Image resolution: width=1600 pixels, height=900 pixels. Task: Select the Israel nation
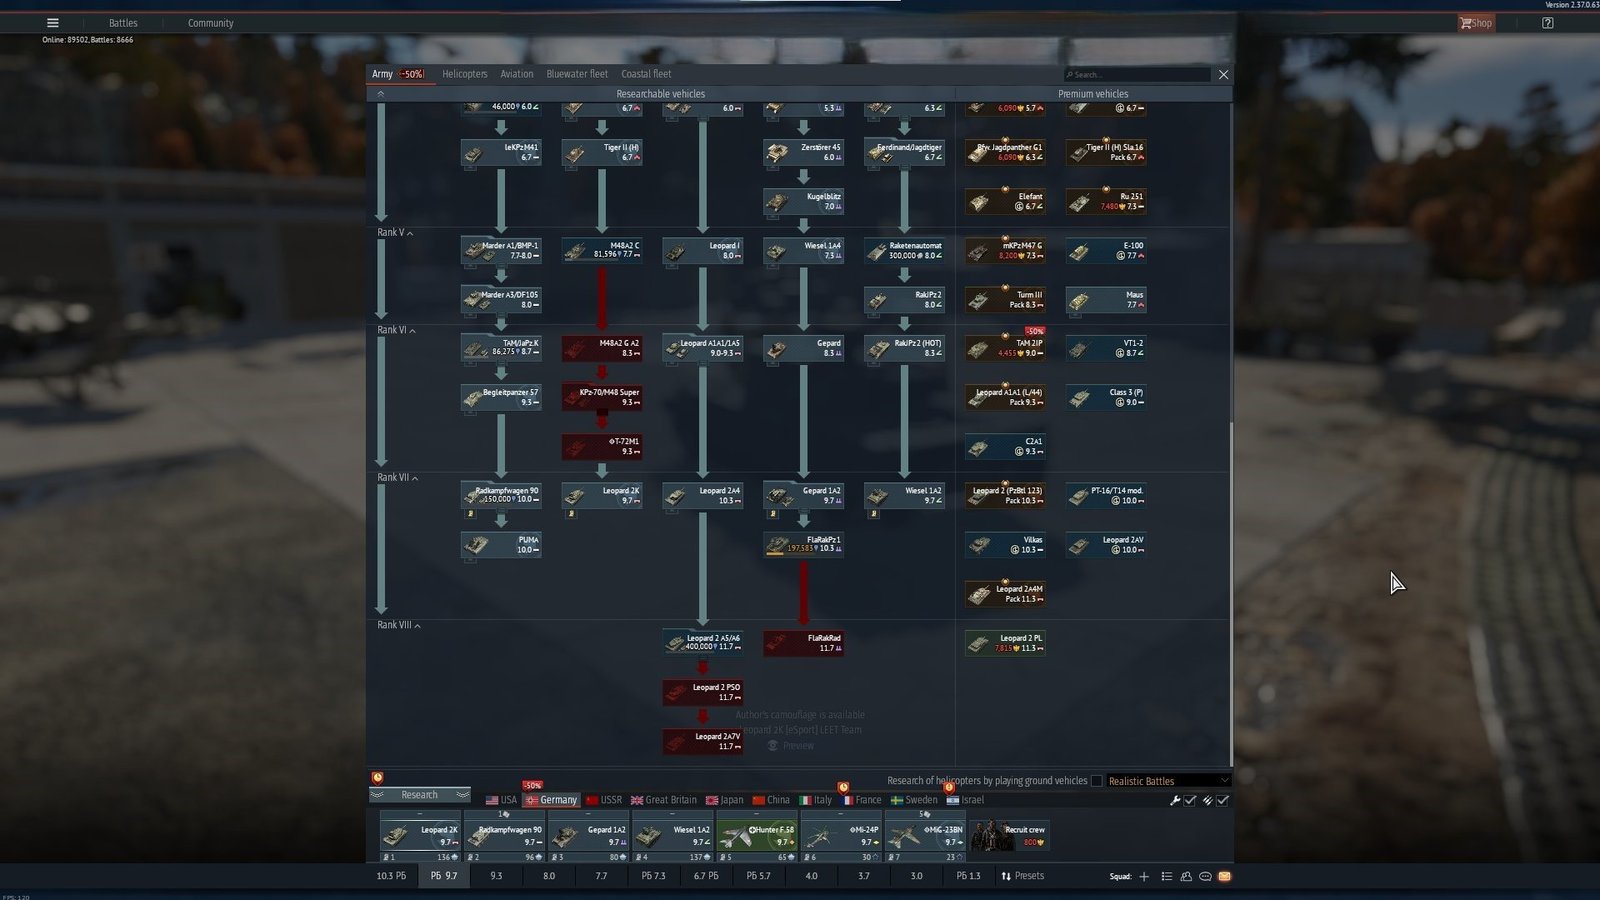click(966, 800)
